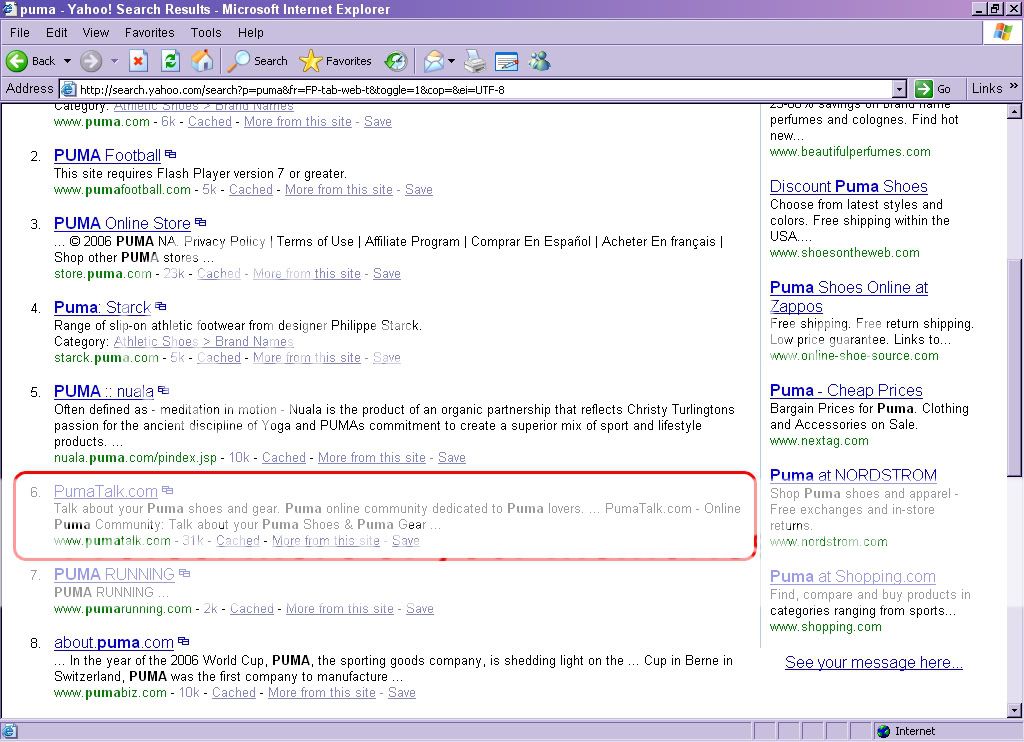Open the Edit menu
Viewport: 1024px width, 742px height.
click(x=56, y=33)
